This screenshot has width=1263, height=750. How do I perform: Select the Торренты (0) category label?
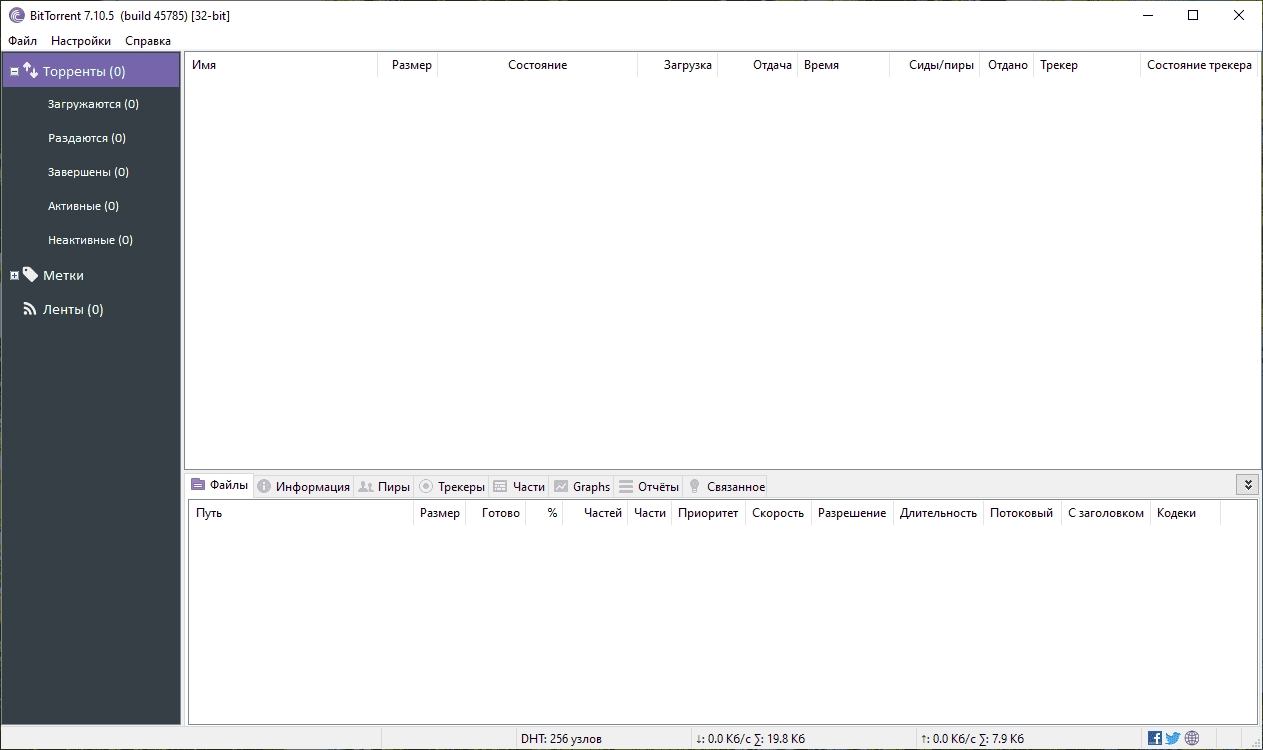(x=84, y=72)
